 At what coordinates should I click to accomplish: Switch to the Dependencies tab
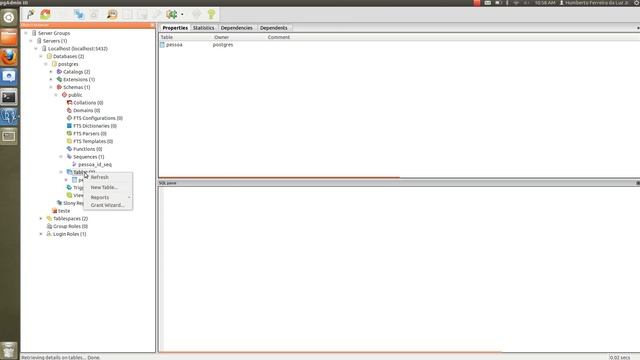click(x=236, y=28)
